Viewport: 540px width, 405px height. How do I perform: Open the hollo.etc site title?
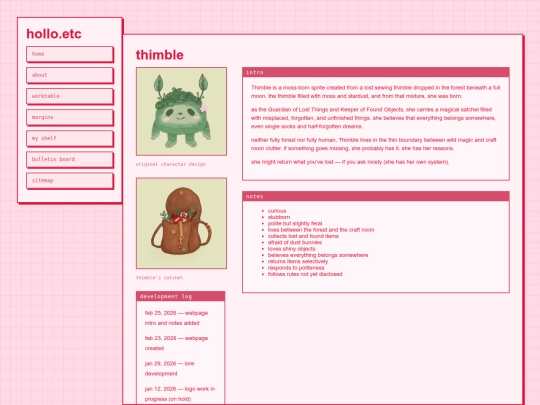point(54,34)
